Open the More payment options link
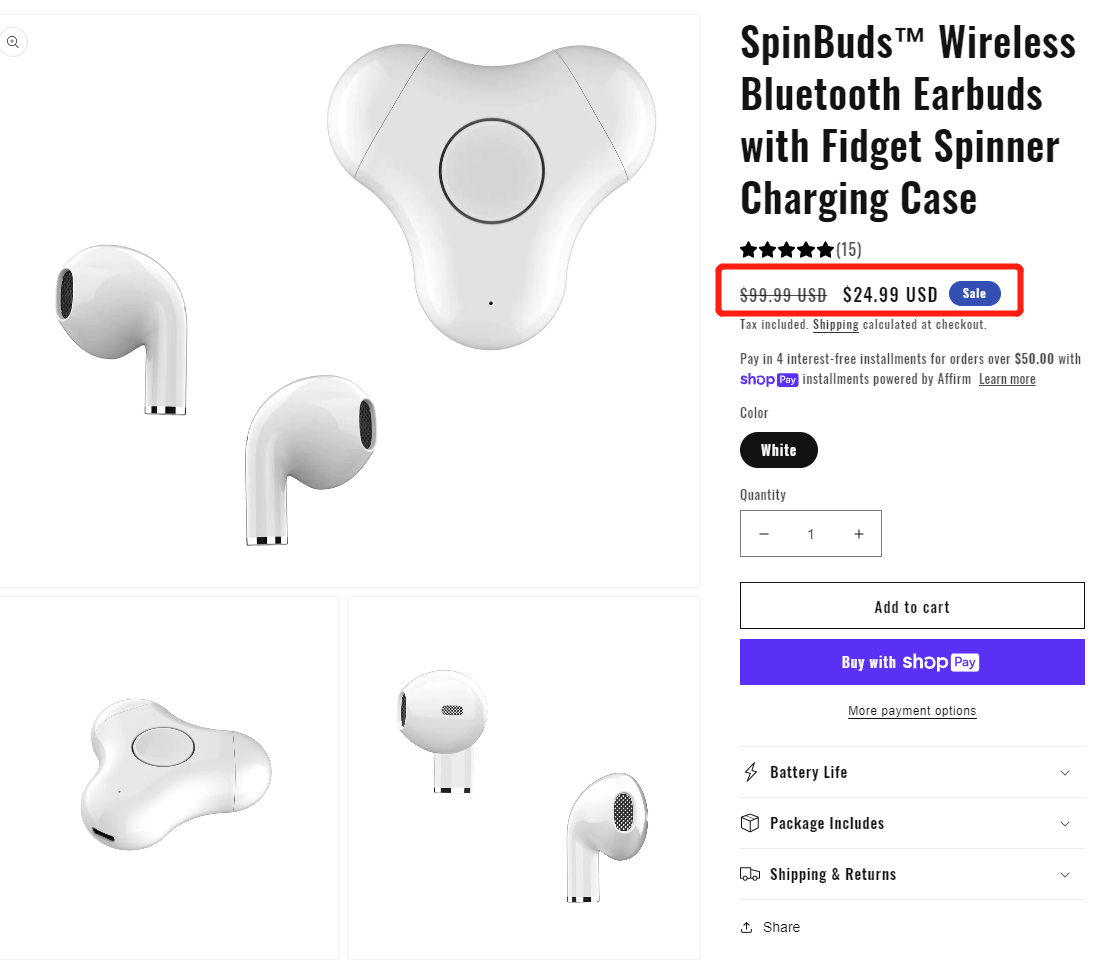The width and height of the screenshot is (1110, 964). click(x=912, y=711)
